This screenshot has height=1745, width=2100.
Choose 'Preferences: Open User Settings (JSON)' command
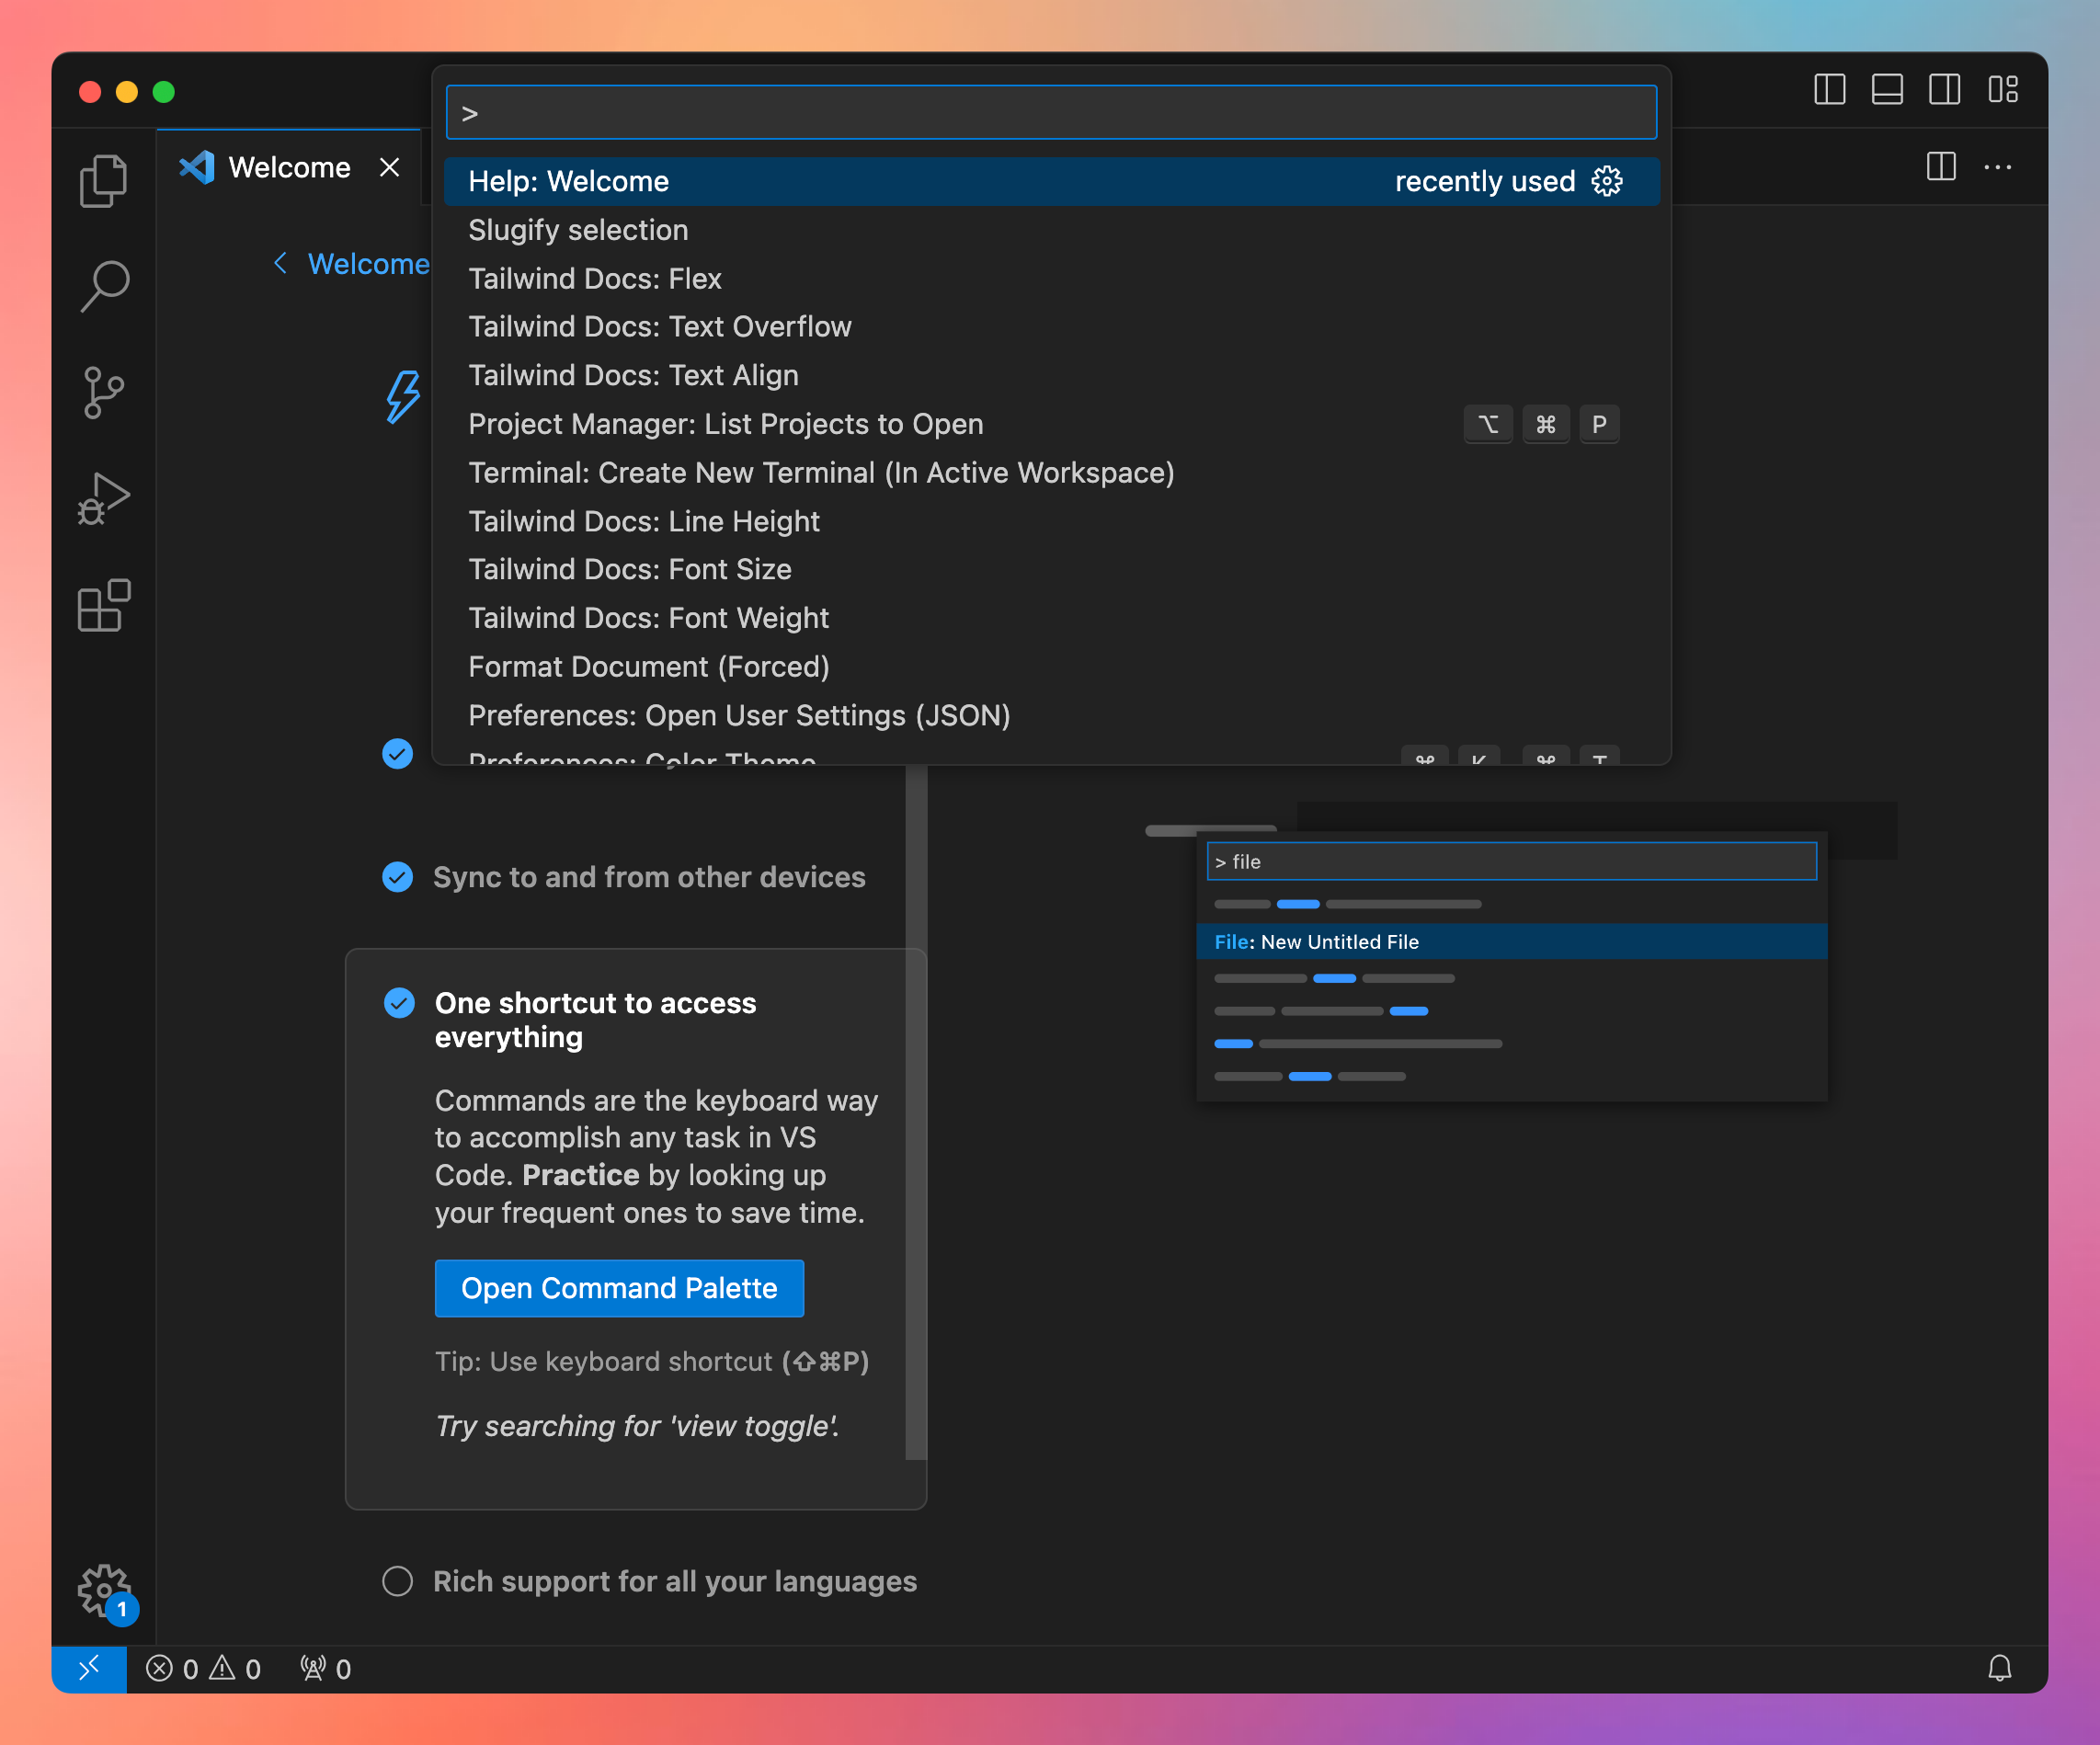pos(738,716)
